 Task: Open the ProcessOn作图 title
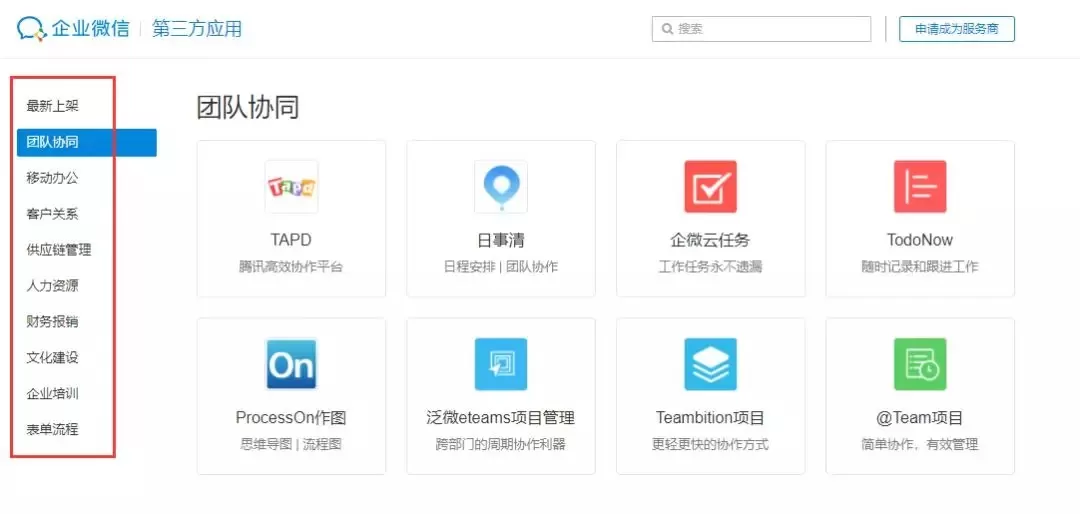pos(291,418)
